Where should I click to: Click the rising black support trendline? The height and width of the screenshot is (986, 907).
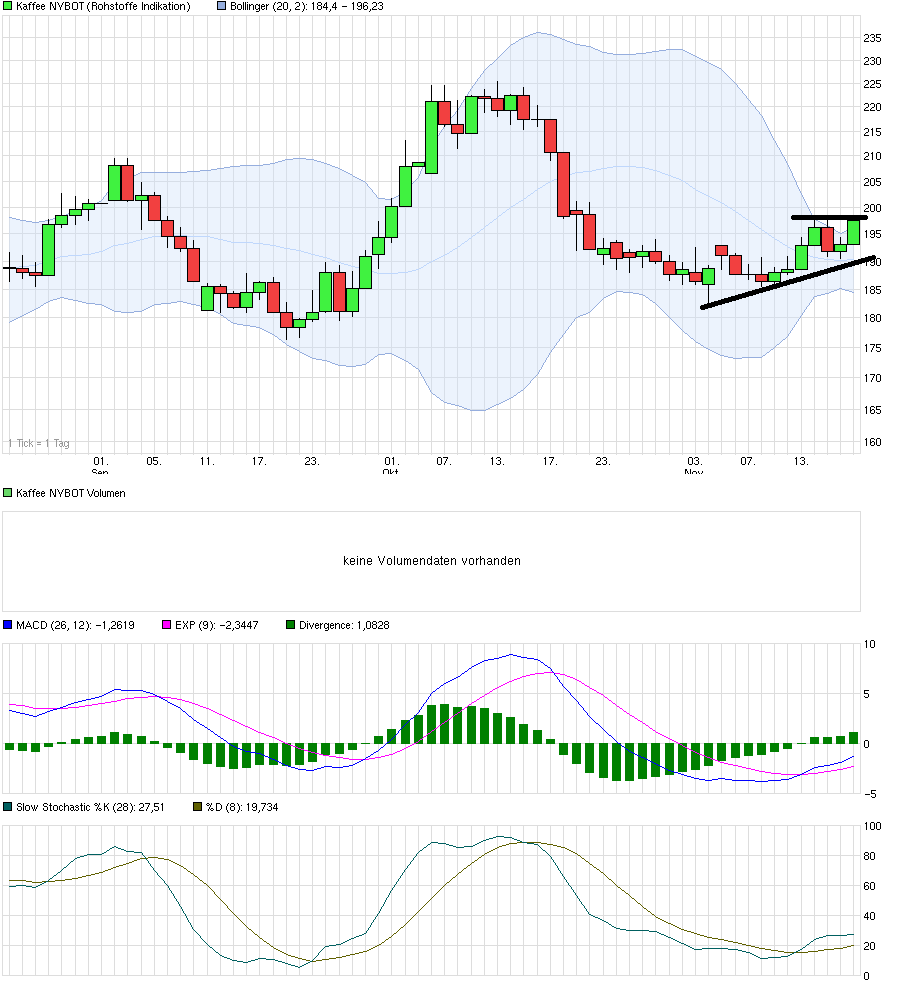click(x=787, y=282)
